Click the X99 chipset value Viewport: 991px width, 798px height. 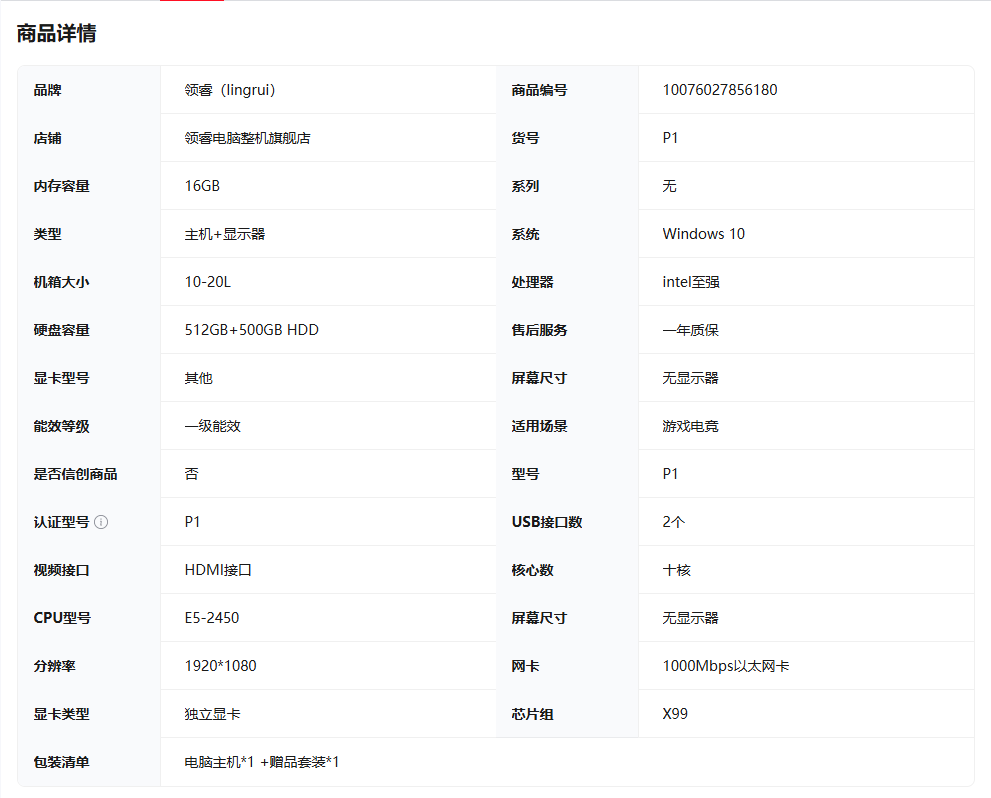coord(675,714)
